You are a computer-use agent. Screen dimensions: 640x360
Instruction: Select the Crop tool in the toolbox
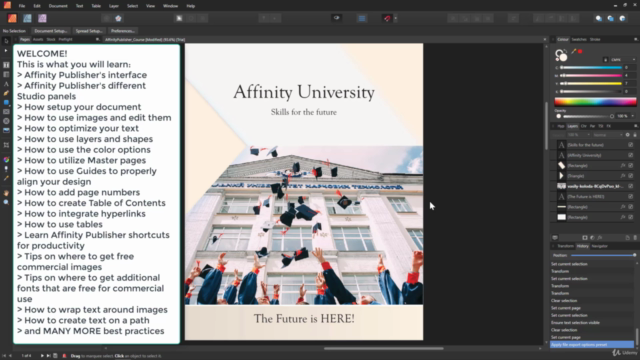tap(6, 145)
